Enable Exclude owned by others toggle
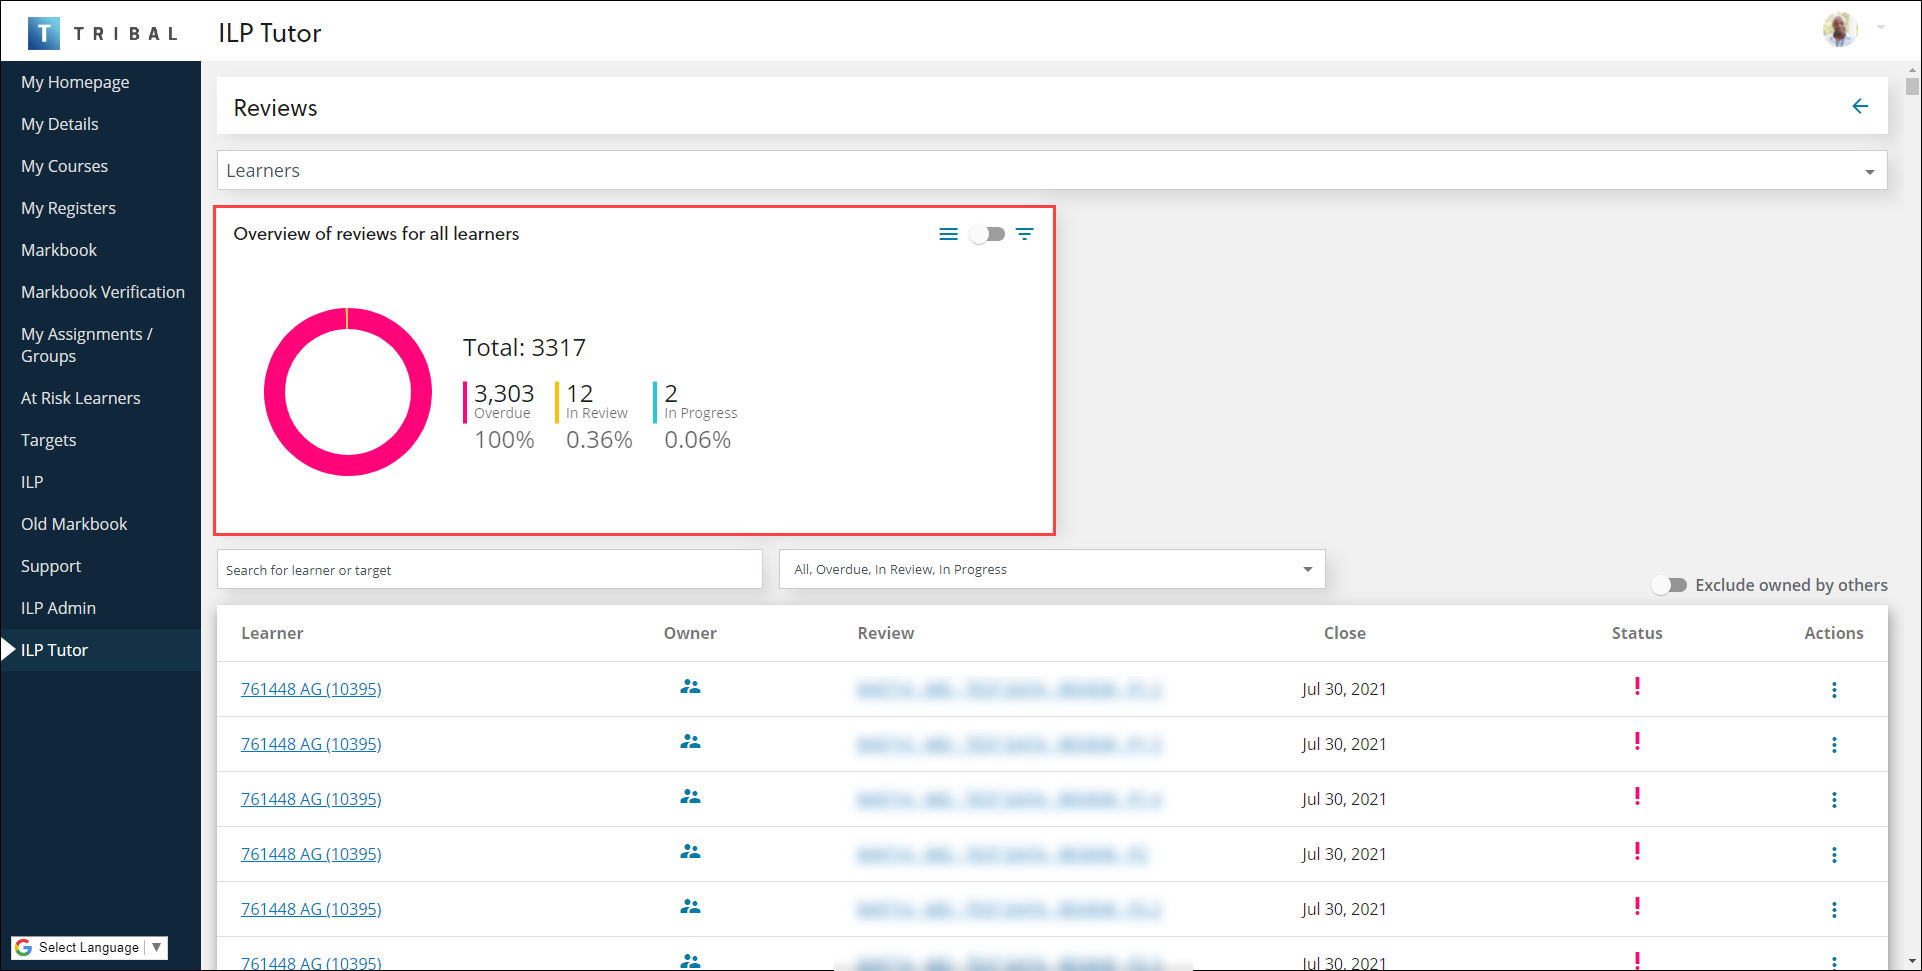The width and height of the screenshot is (1922, 971). tap(1669, 585)
